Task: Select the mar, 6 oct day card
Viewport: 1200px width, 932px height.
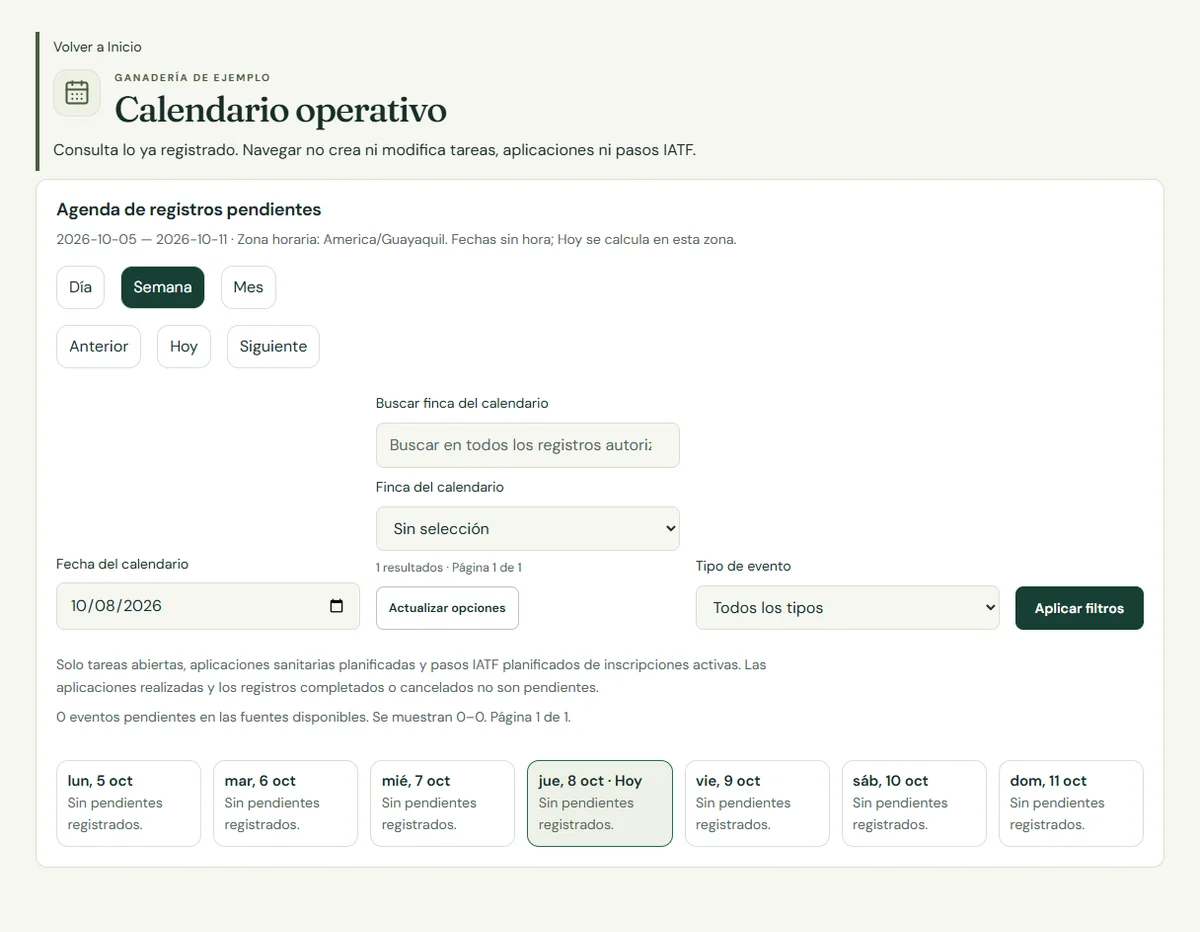Action: coord(286,803)
